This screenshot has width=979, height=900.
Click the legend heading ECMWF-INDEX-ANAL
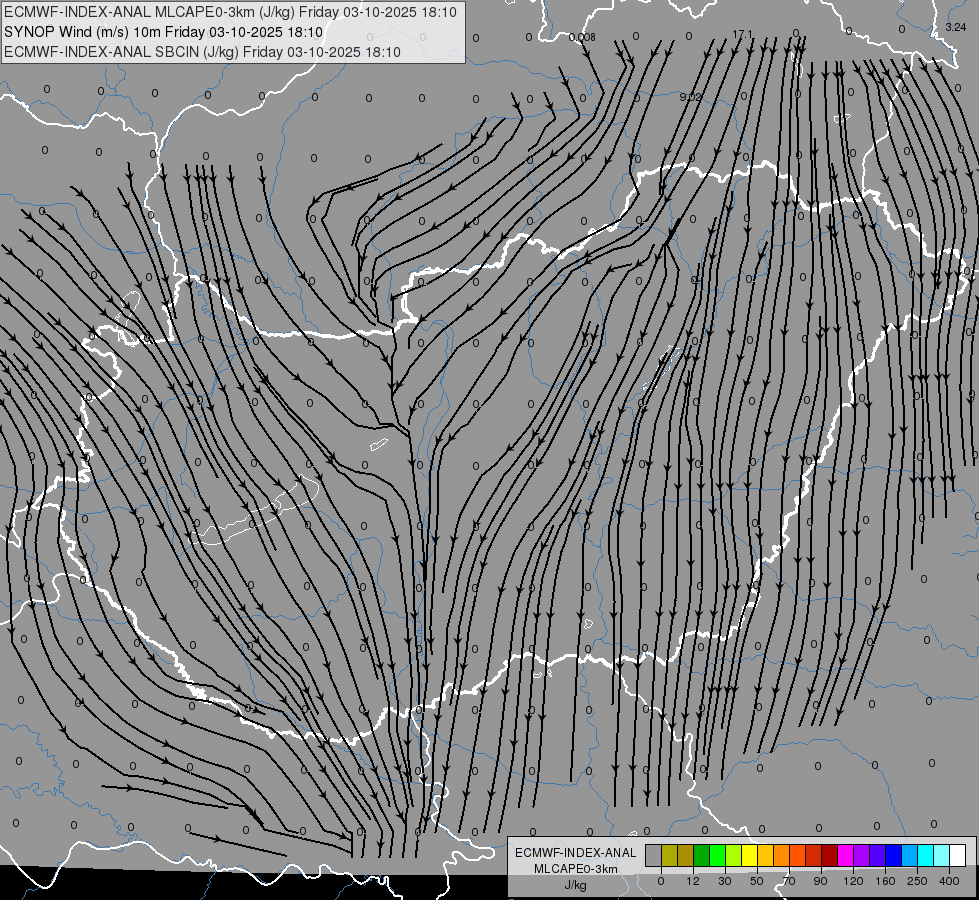(575, 853)
